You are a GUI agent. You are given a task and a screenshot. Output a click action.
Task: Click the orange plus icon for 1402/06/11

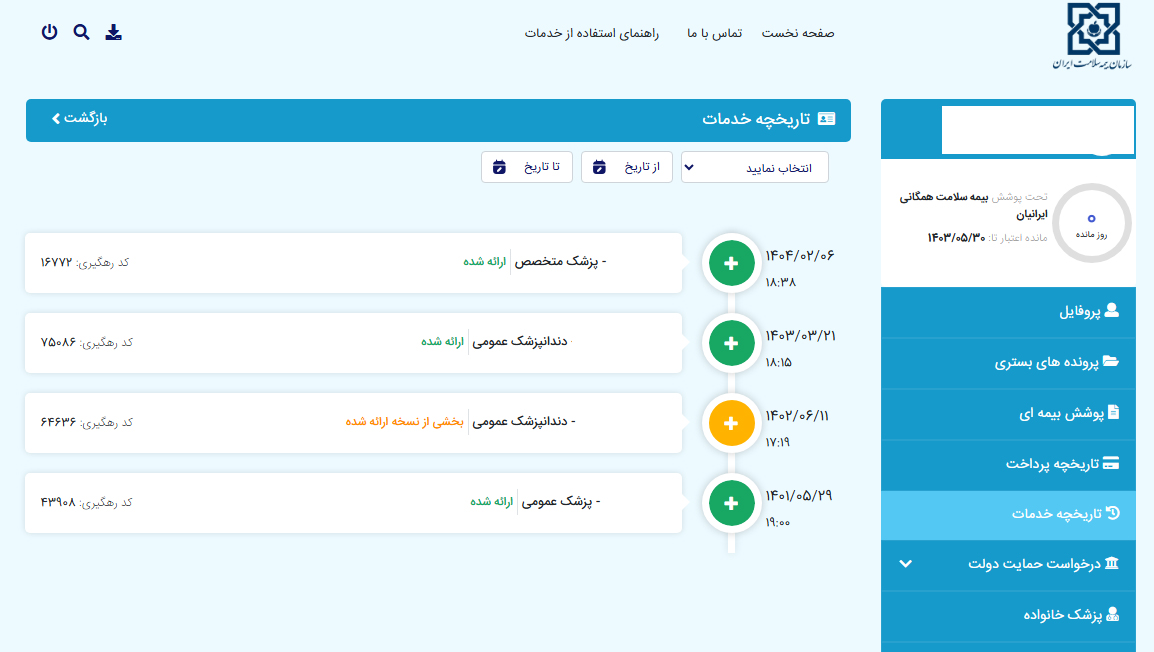(x=731, y=423)
